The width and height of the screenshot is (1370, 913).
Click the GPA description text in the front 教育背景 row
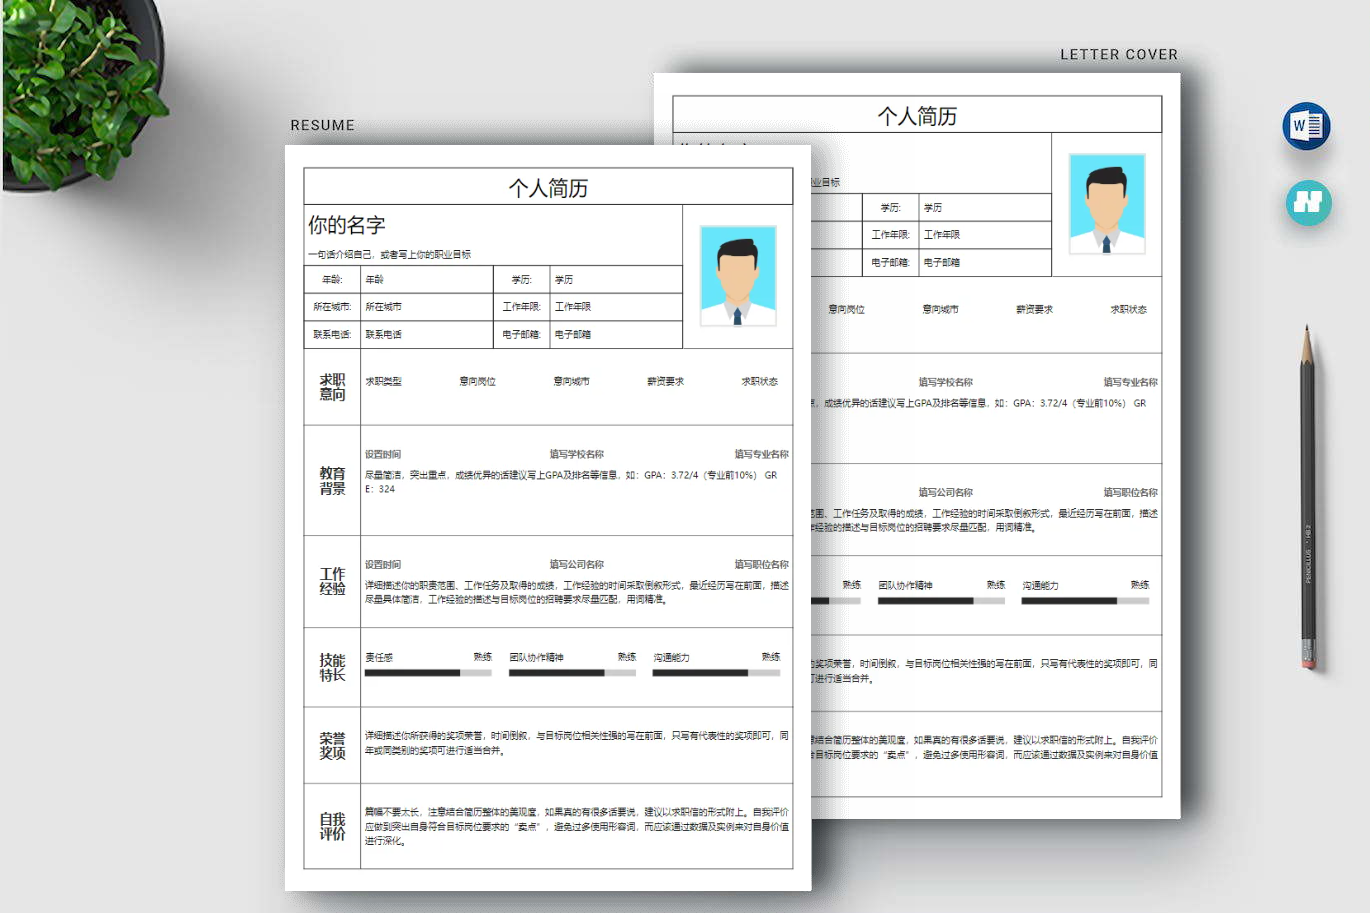[571, 482]
